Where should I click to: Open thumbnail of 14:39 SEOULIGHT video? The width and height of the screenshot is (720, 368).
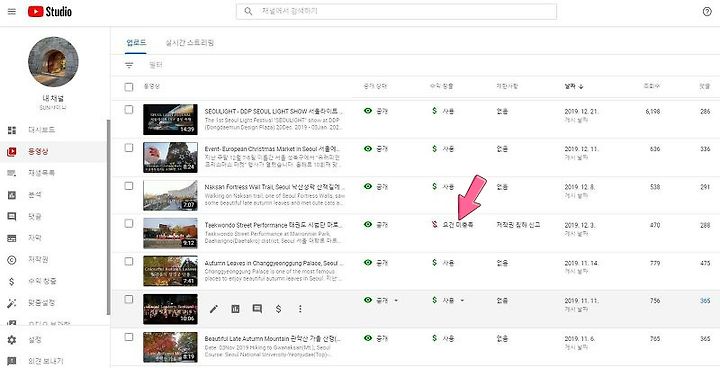[170, 119]
